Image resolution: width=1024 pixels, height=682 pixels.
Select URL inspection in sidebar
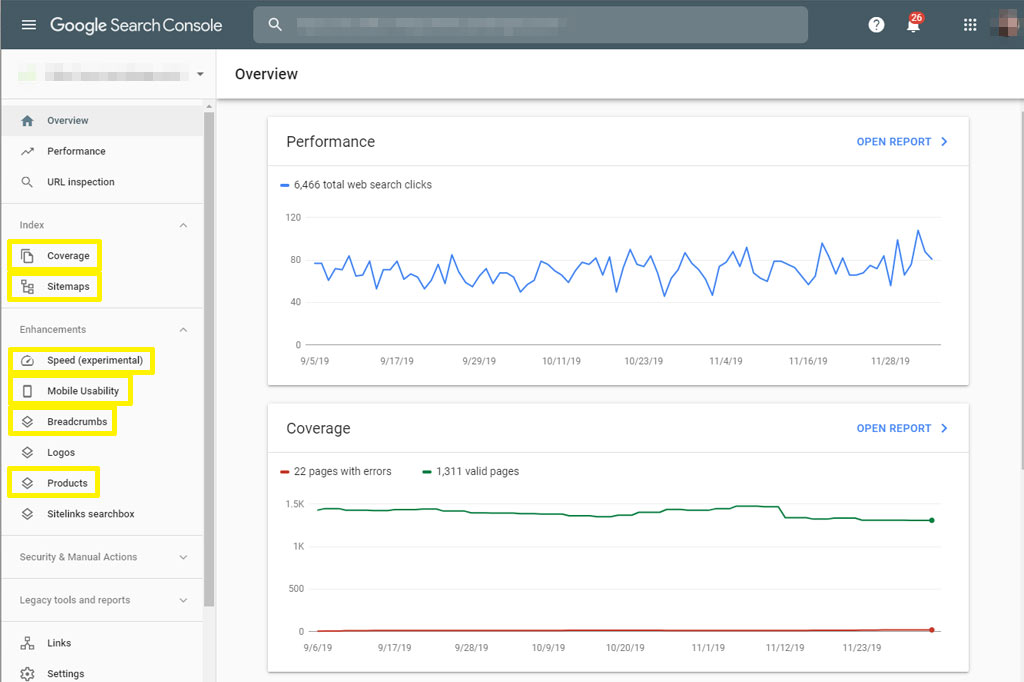(x=103, y=182)
